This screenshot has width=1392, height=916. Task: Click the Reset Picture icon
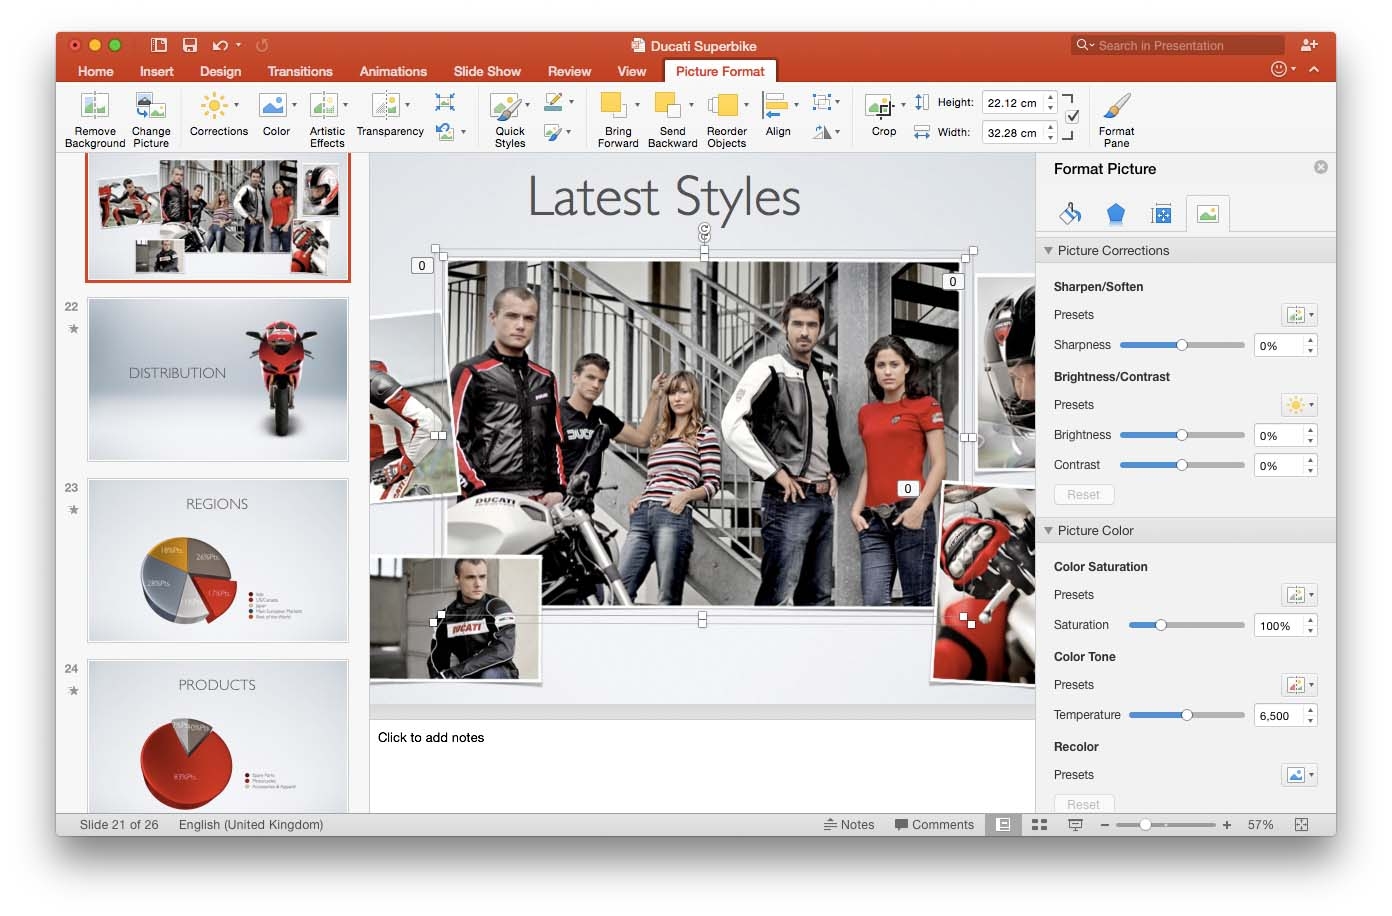[x=445, y=131]
